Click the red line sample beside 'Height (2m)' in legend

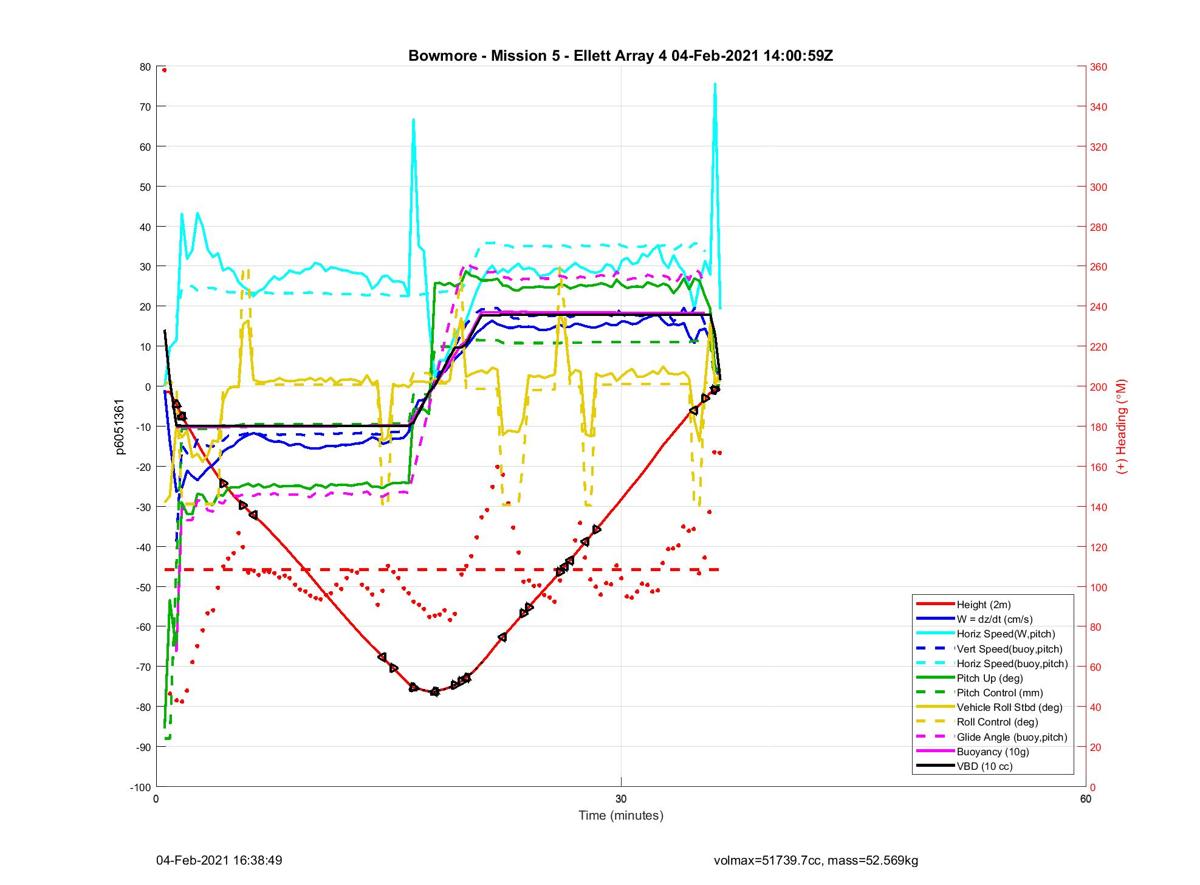tap(934, 604)
